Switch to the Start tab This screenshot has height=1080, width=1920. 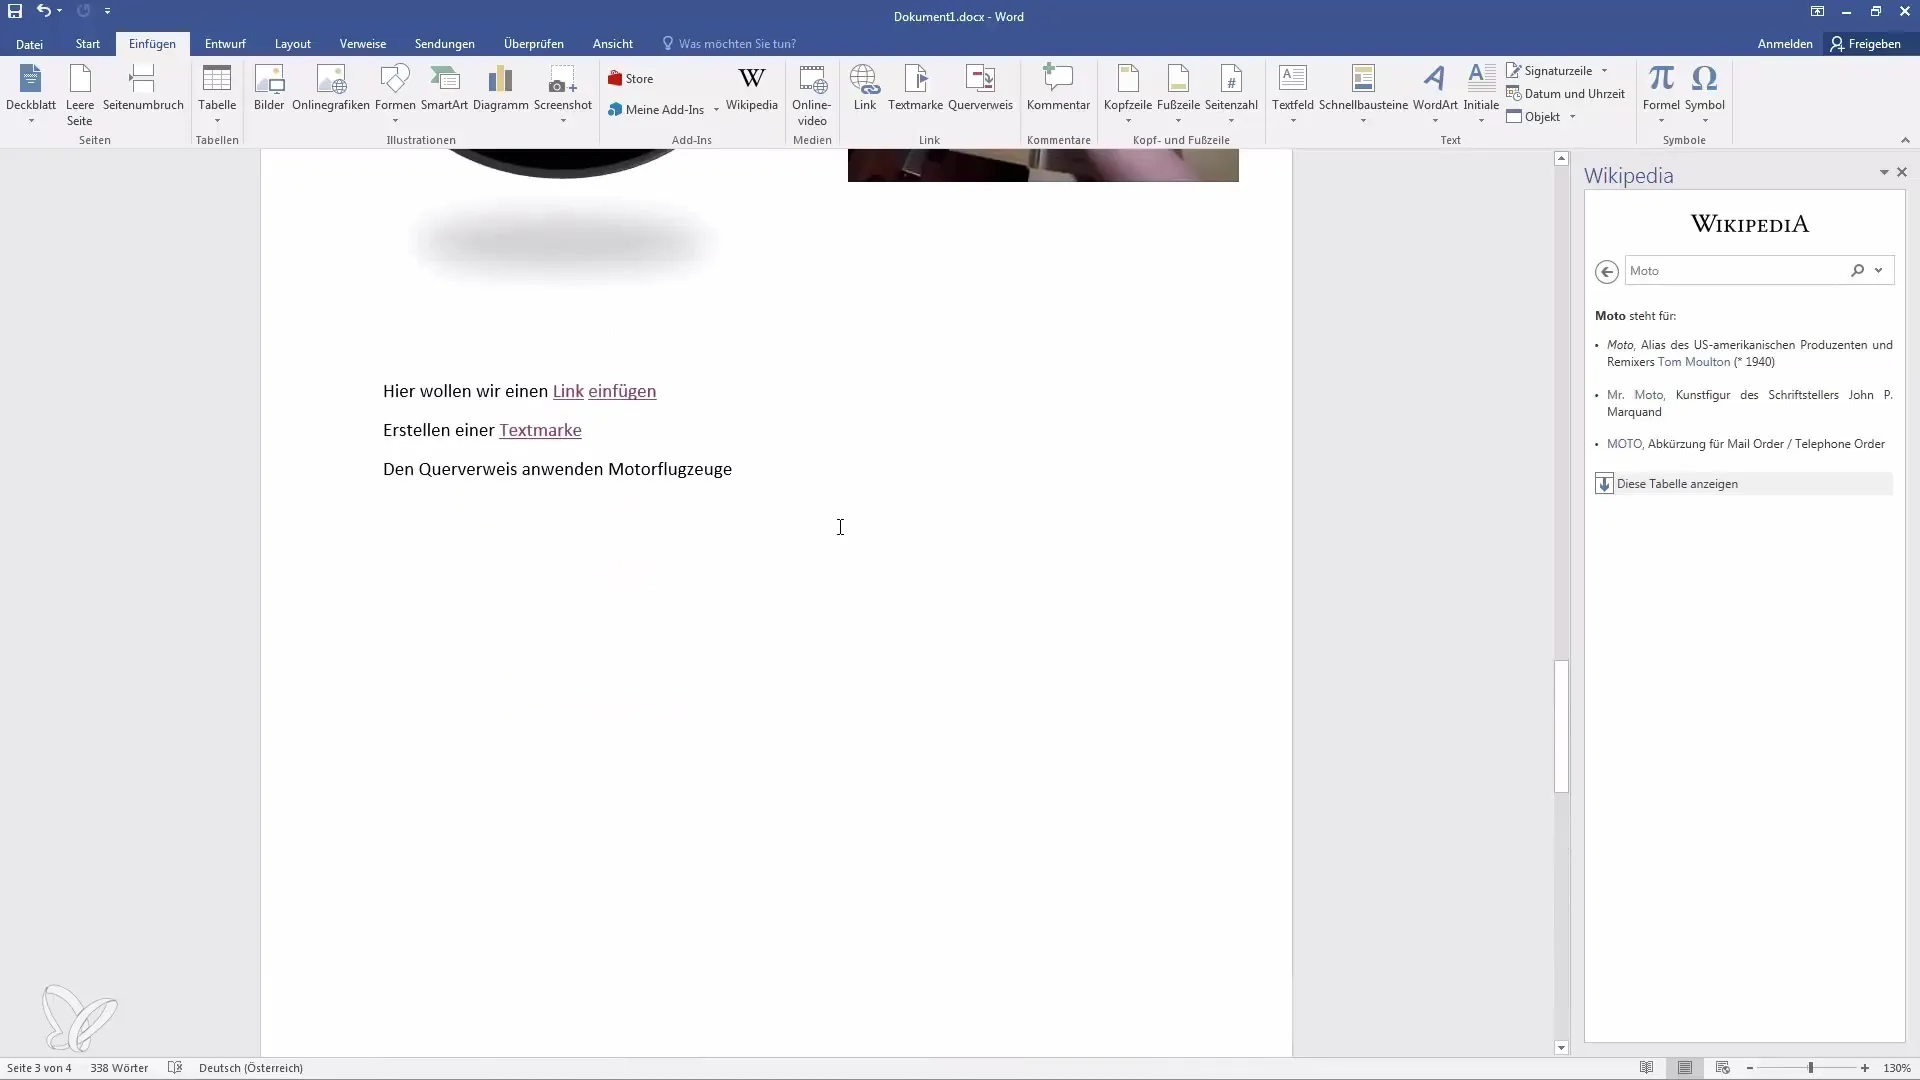[x=88, y=44]
